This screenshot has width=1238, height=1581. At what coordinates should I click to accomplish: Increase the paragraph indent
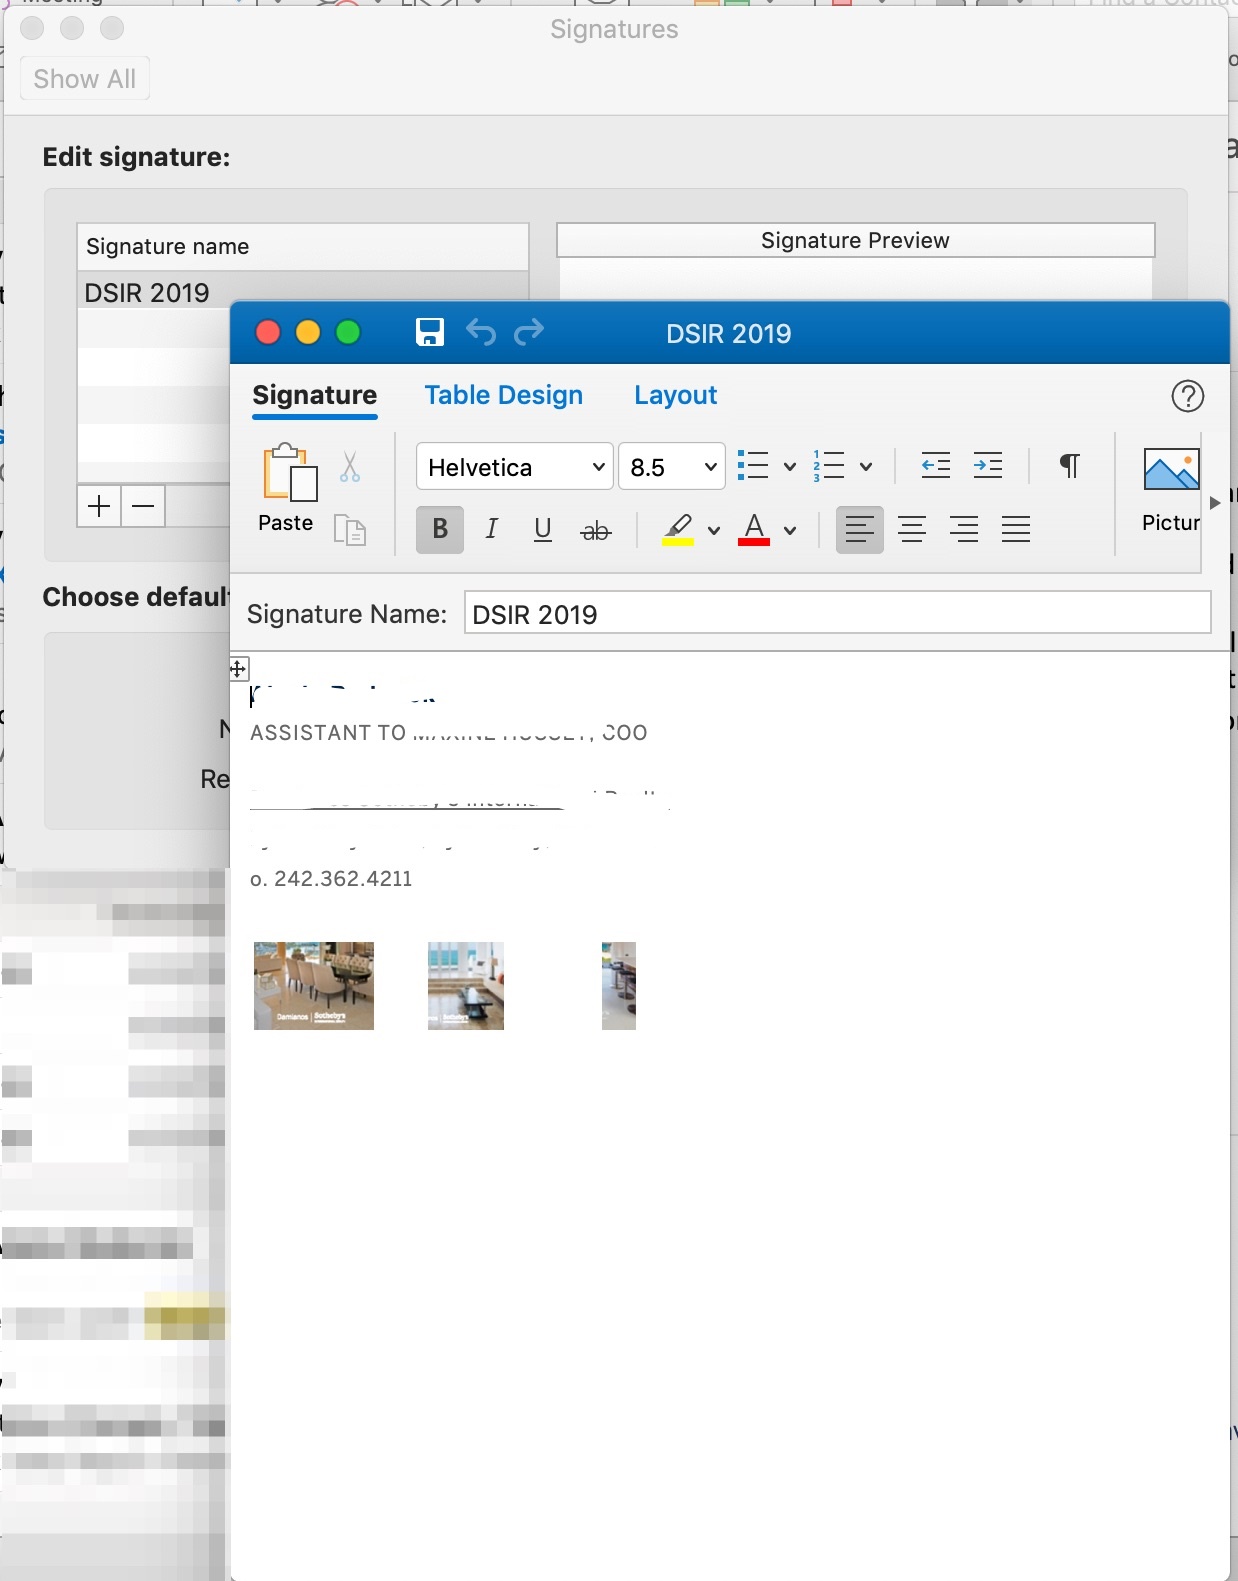click(988, 466)
